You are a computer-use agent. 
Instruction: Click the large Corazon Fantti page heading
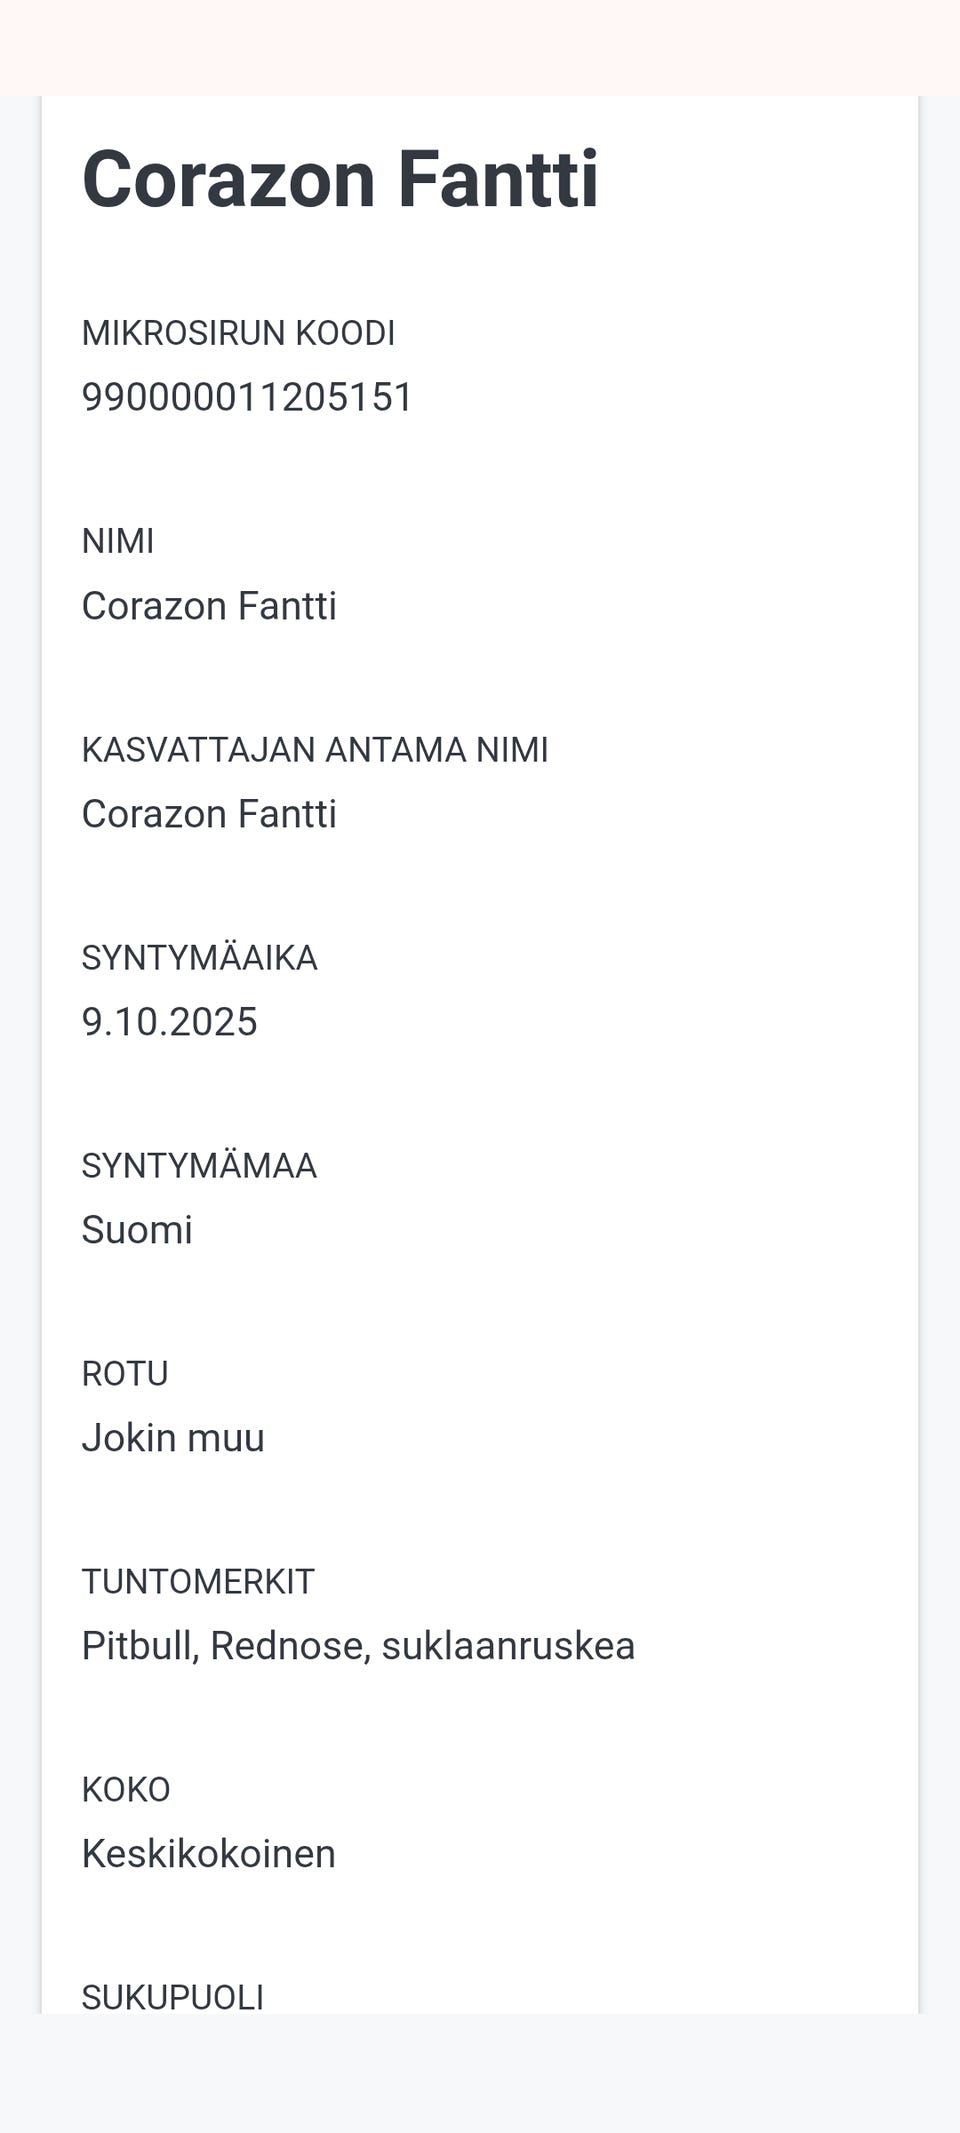[x=340, y=179]
